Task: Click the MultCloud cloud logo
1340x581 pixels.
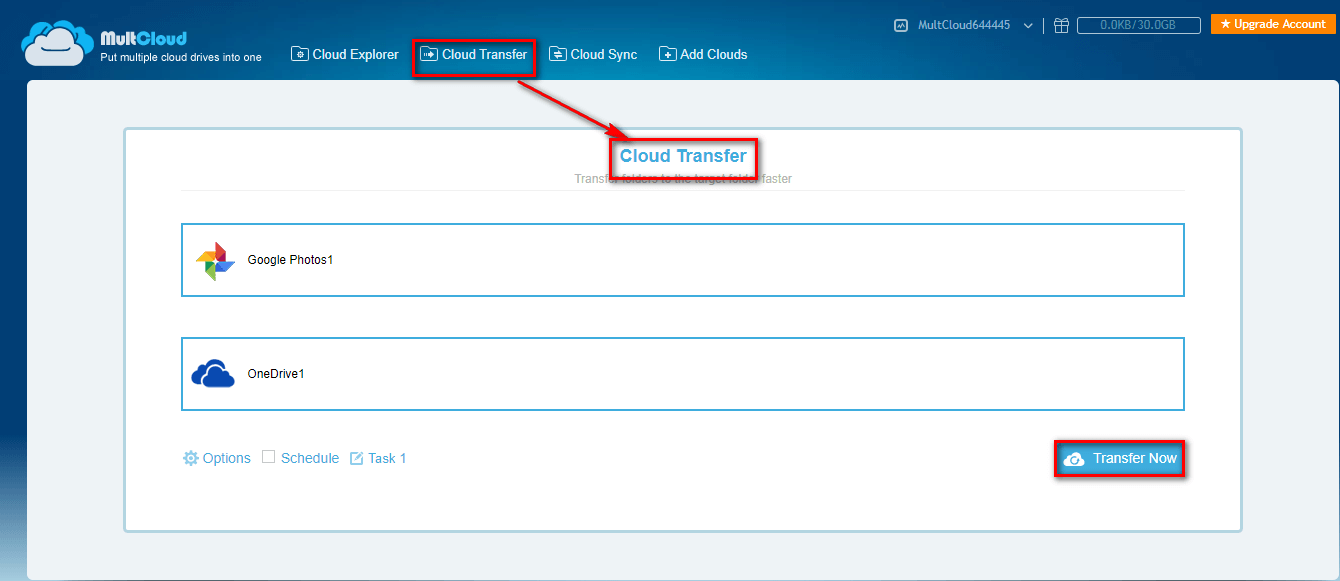Action: 57,43
